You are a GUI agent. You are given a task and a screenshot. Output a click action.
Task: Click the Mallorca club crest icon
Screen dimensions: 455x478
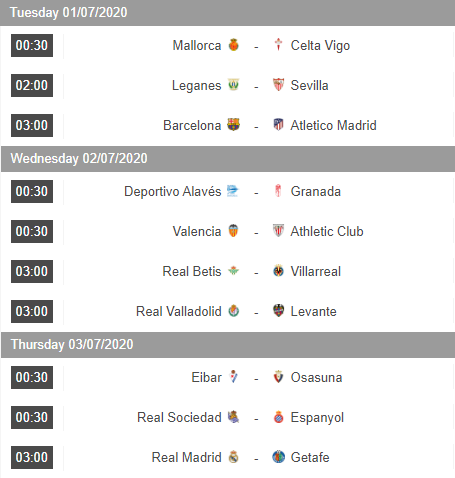pyautogui.click(x=234, y=45)
